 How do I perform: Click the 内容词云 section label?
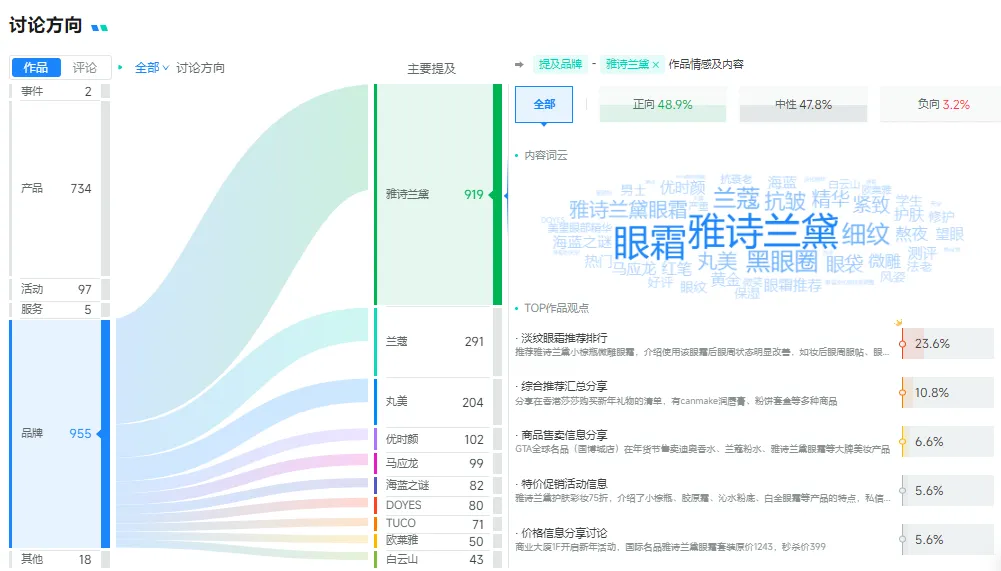click(x=545, y=155)
